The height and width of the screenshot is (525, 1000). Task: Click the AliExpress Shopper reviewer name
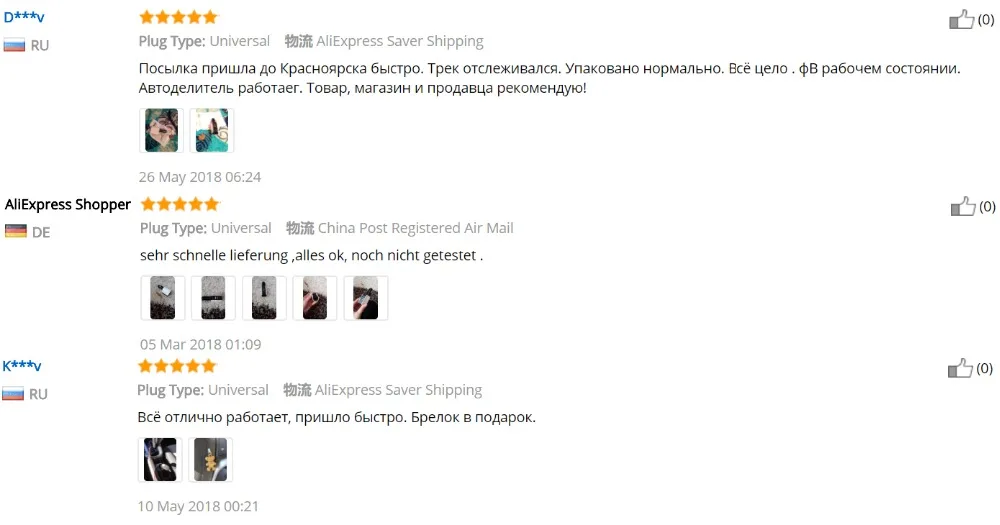point(68,205)
